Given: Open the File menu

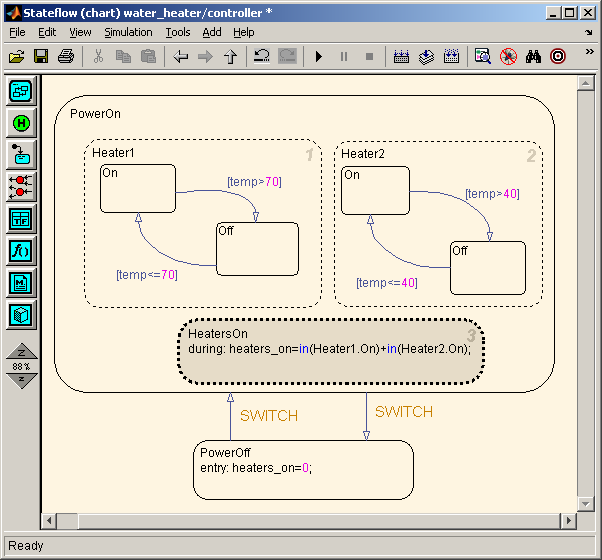Looking at the screenshot, I should [17, 32].
